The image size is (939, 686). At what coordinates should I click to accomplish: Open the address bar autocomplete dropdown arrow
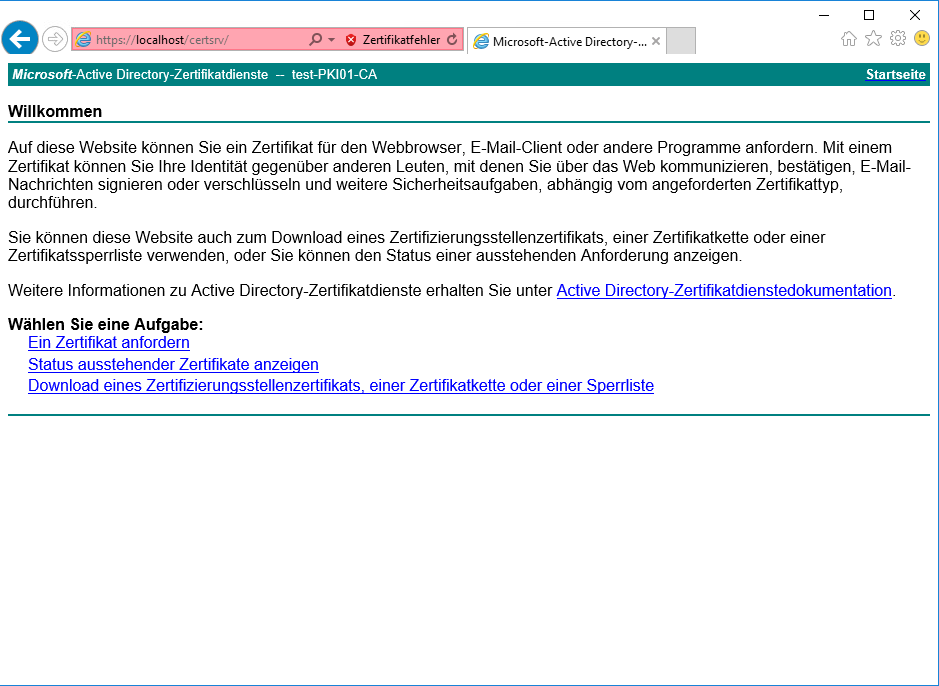(x=332, y=40)
